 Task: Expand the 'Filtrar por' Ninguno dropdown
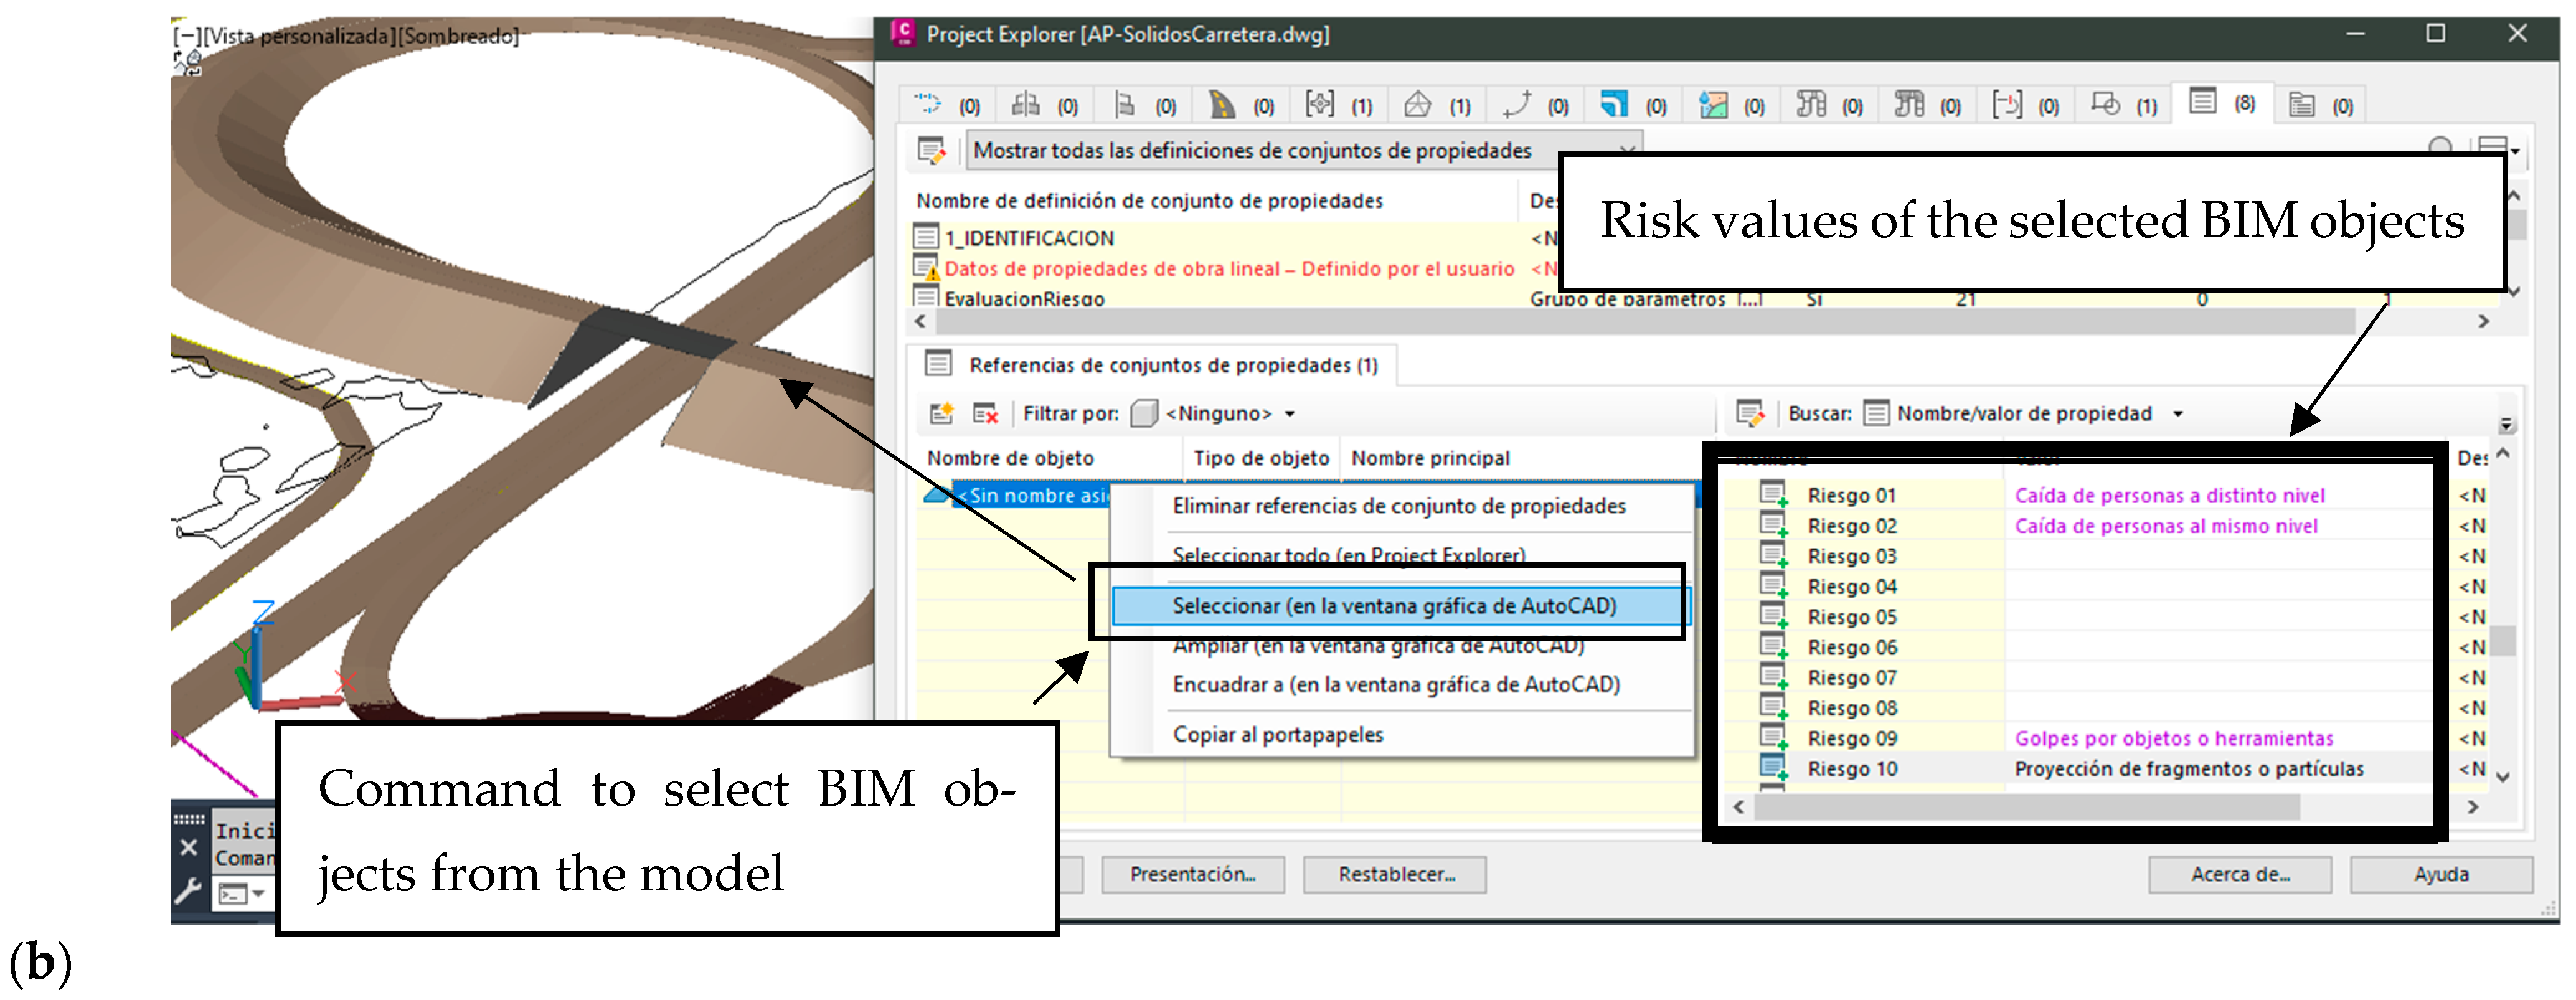tap(1290, 414)
